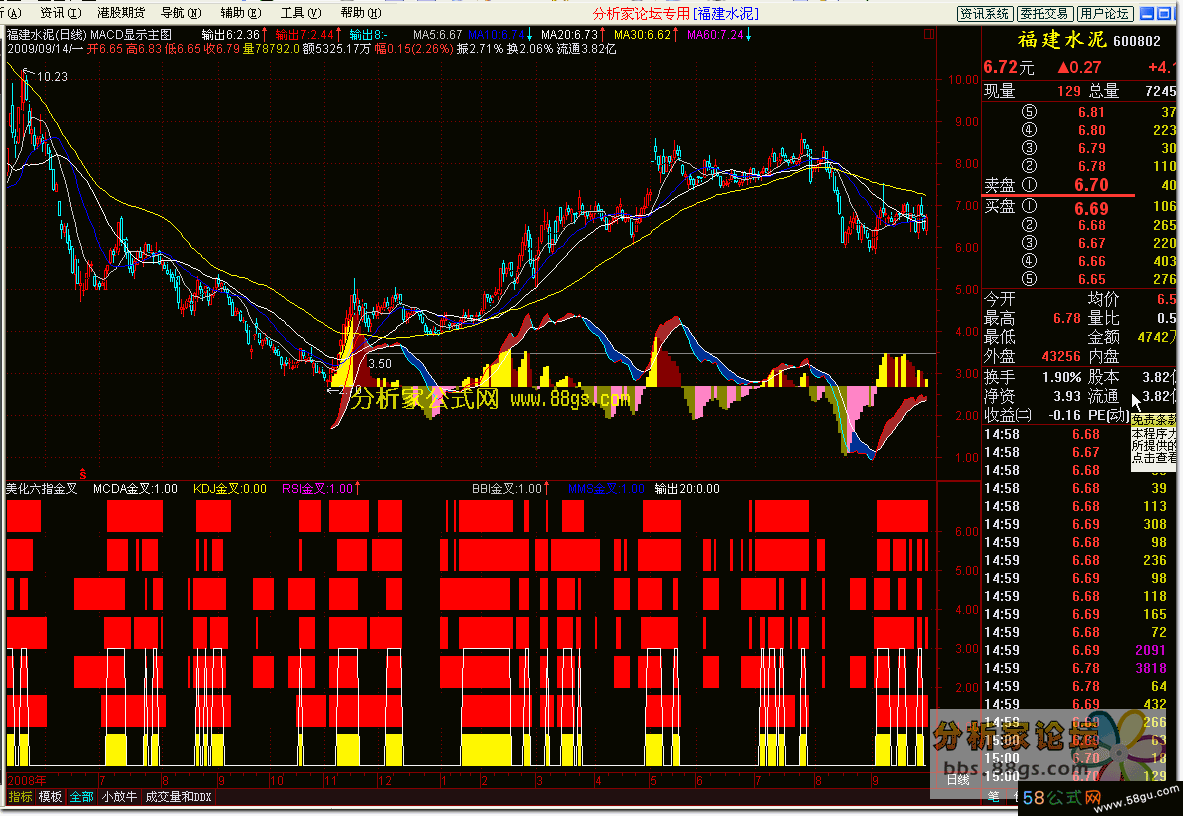Click the MA30:6.62 indicator label

coord(642,35)
